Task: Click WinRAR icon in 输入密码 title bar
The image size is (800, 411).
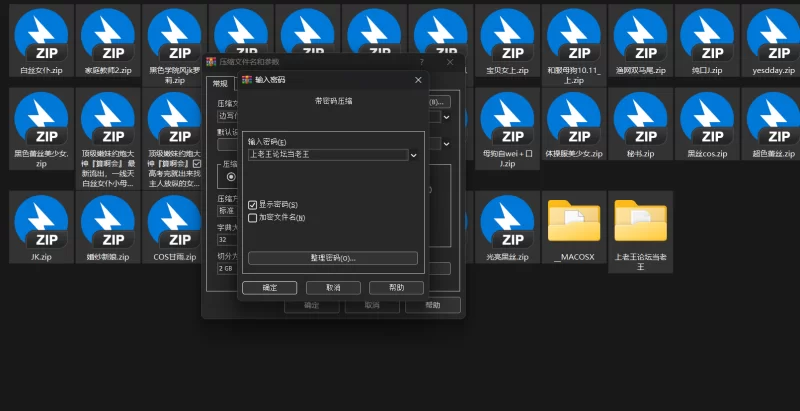Action: [247, 80]
